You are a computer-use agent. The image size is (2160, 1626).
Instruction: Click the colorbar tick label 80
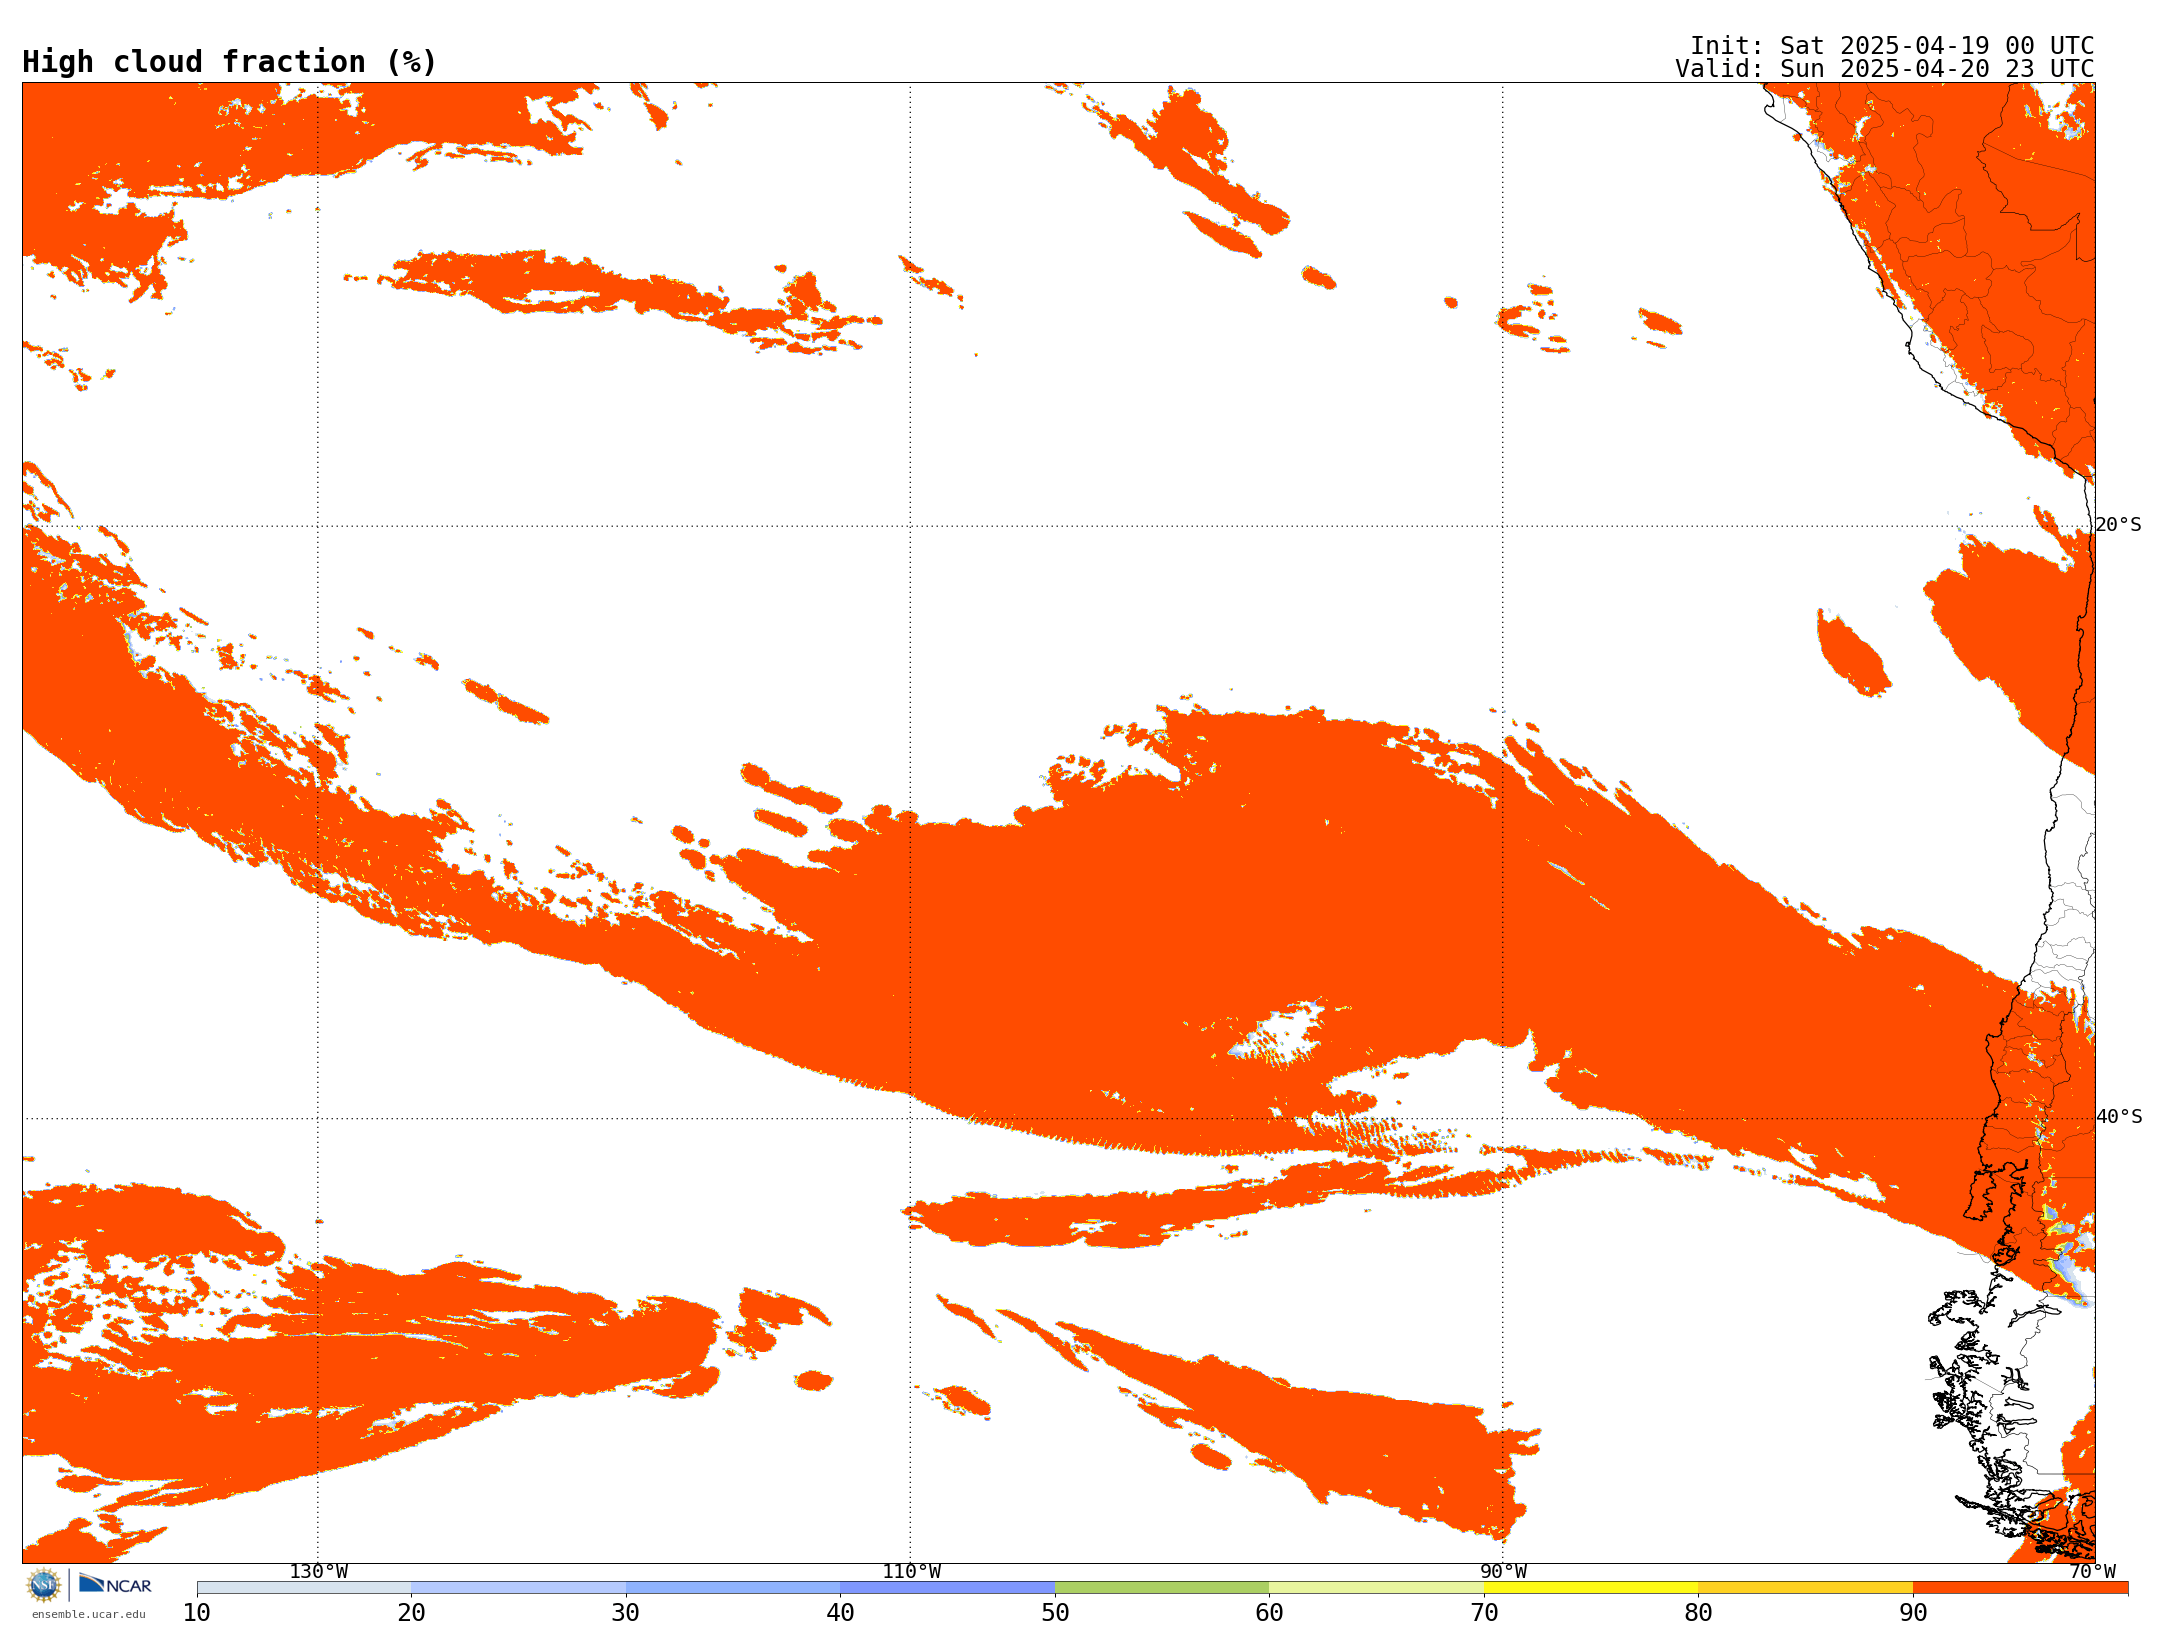(x=1698, y=1613)
